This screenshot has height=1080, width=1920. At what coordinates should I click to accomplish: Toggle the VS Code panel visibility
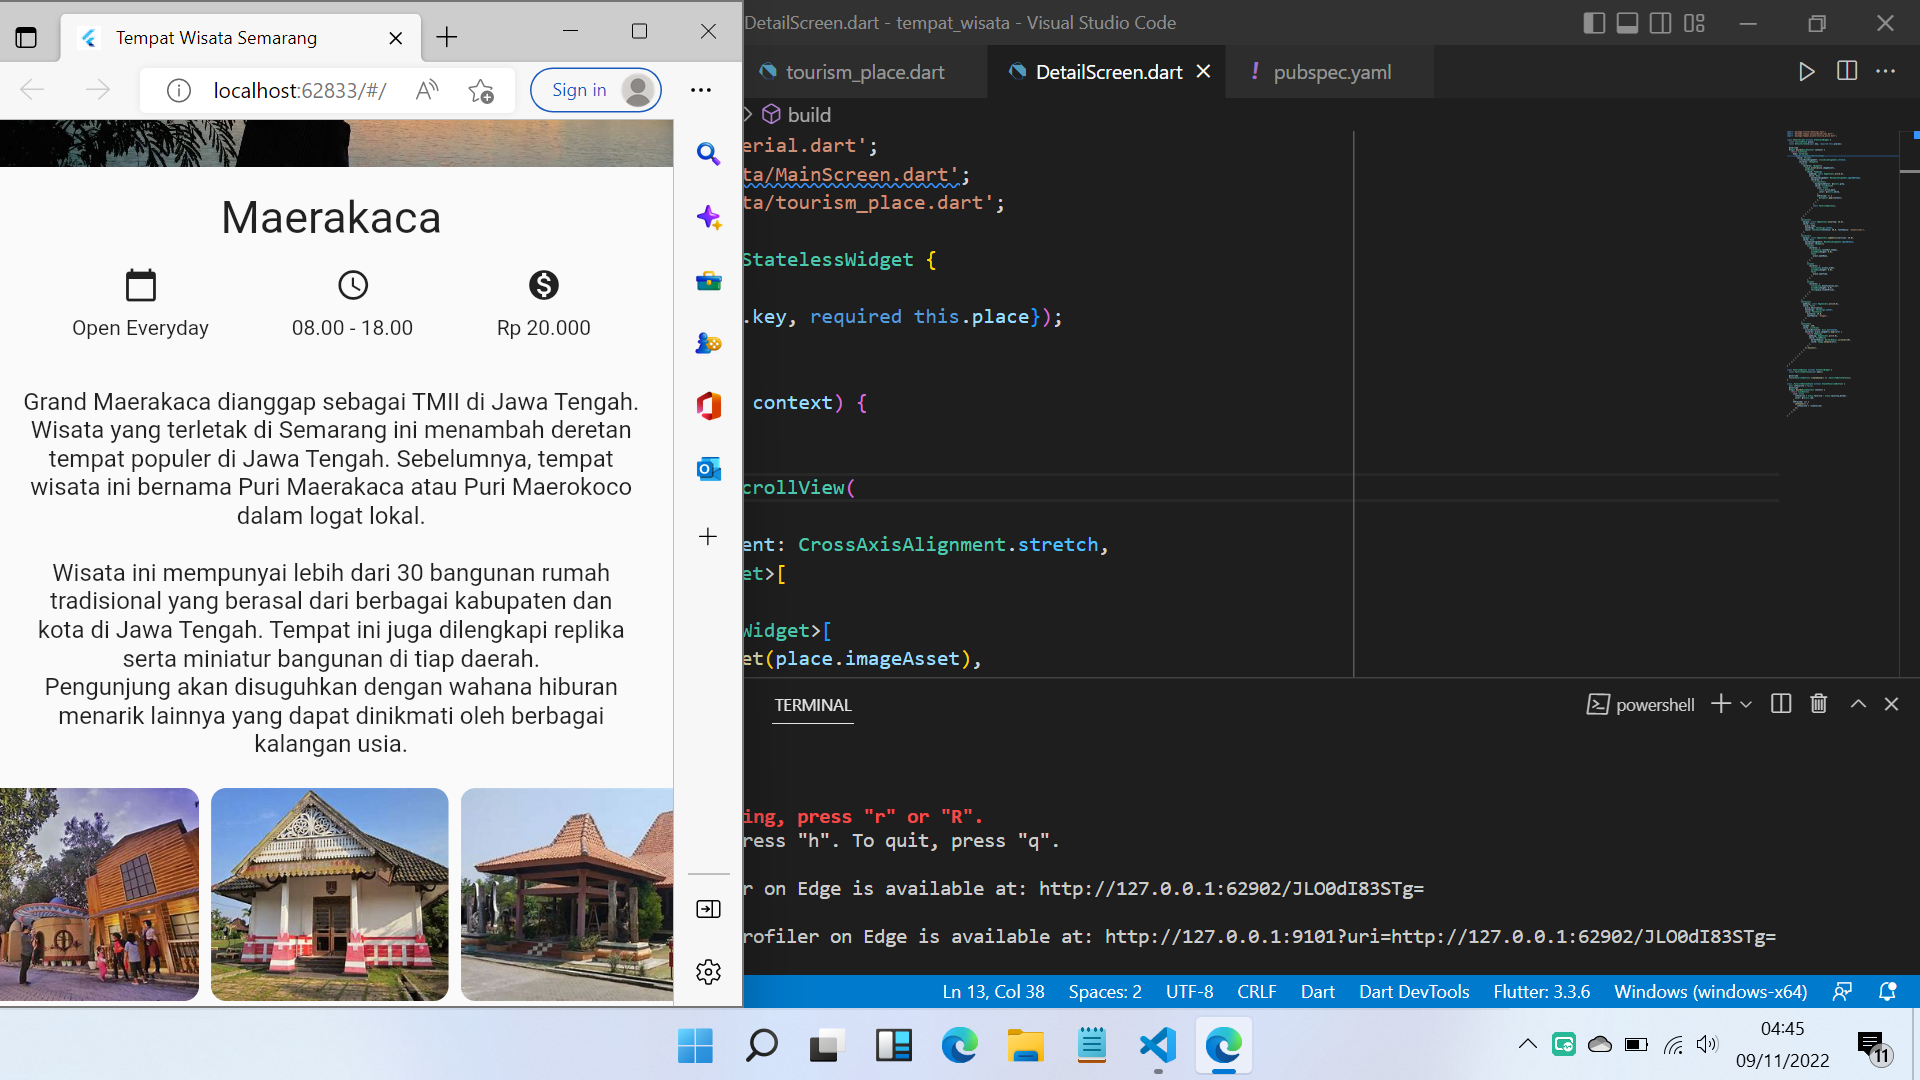[1627, 22]
